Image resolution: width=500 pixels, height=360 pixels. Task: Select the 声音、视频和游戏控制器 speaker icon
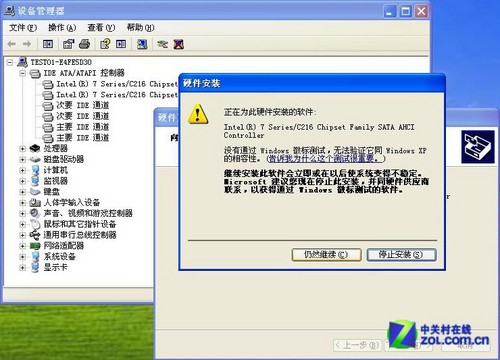(x=35, y=213)
